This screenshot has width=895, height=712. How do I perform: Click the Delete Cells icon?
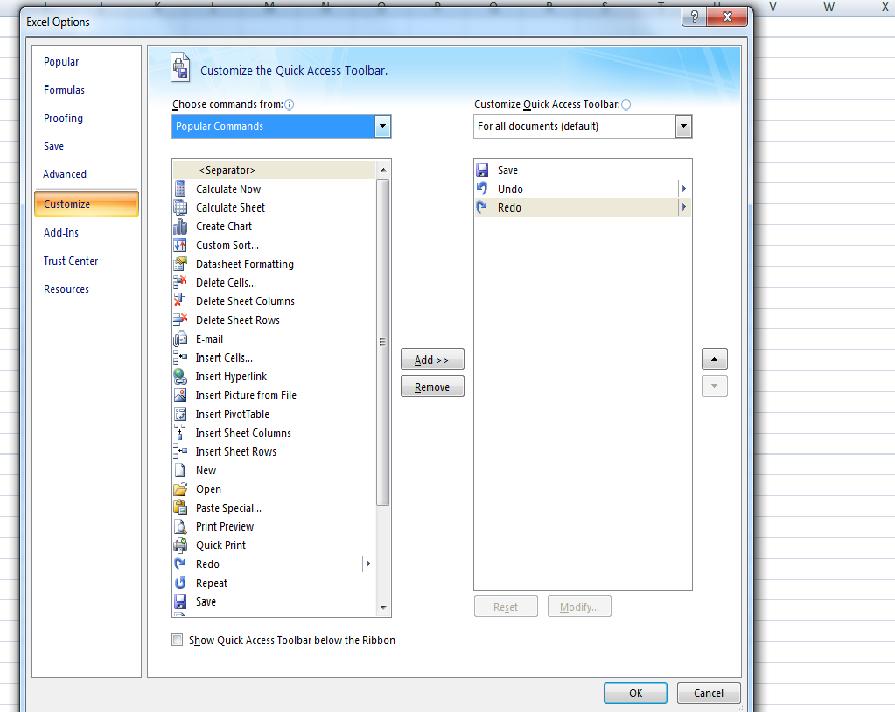tap(180, 282)
